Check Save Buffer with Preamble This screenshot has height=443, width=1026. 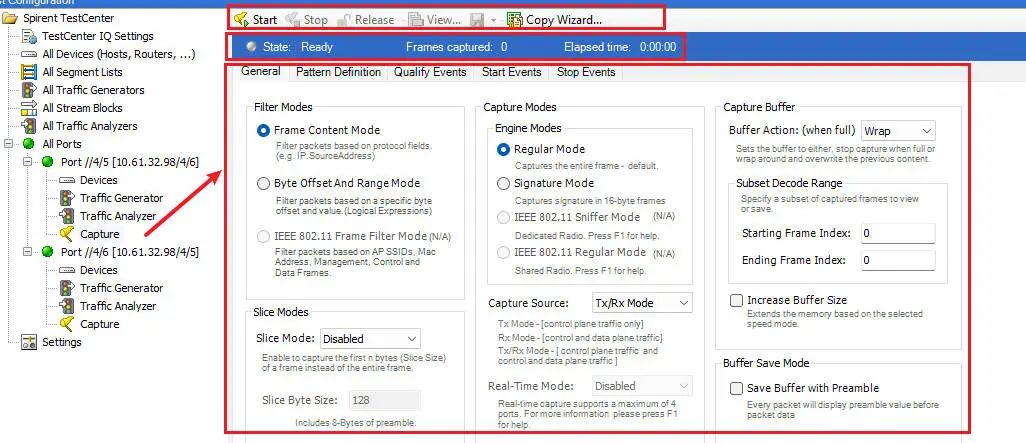coord(737,388)
